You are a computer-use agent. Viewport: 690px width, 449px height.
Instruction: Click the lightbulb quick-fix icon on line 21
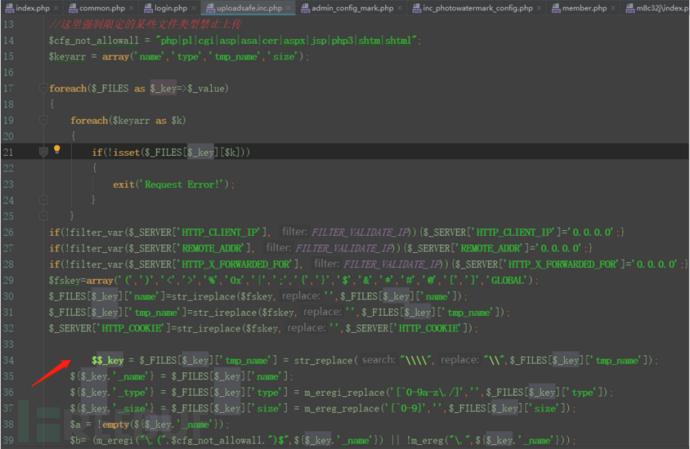click(x=57, y=149)
